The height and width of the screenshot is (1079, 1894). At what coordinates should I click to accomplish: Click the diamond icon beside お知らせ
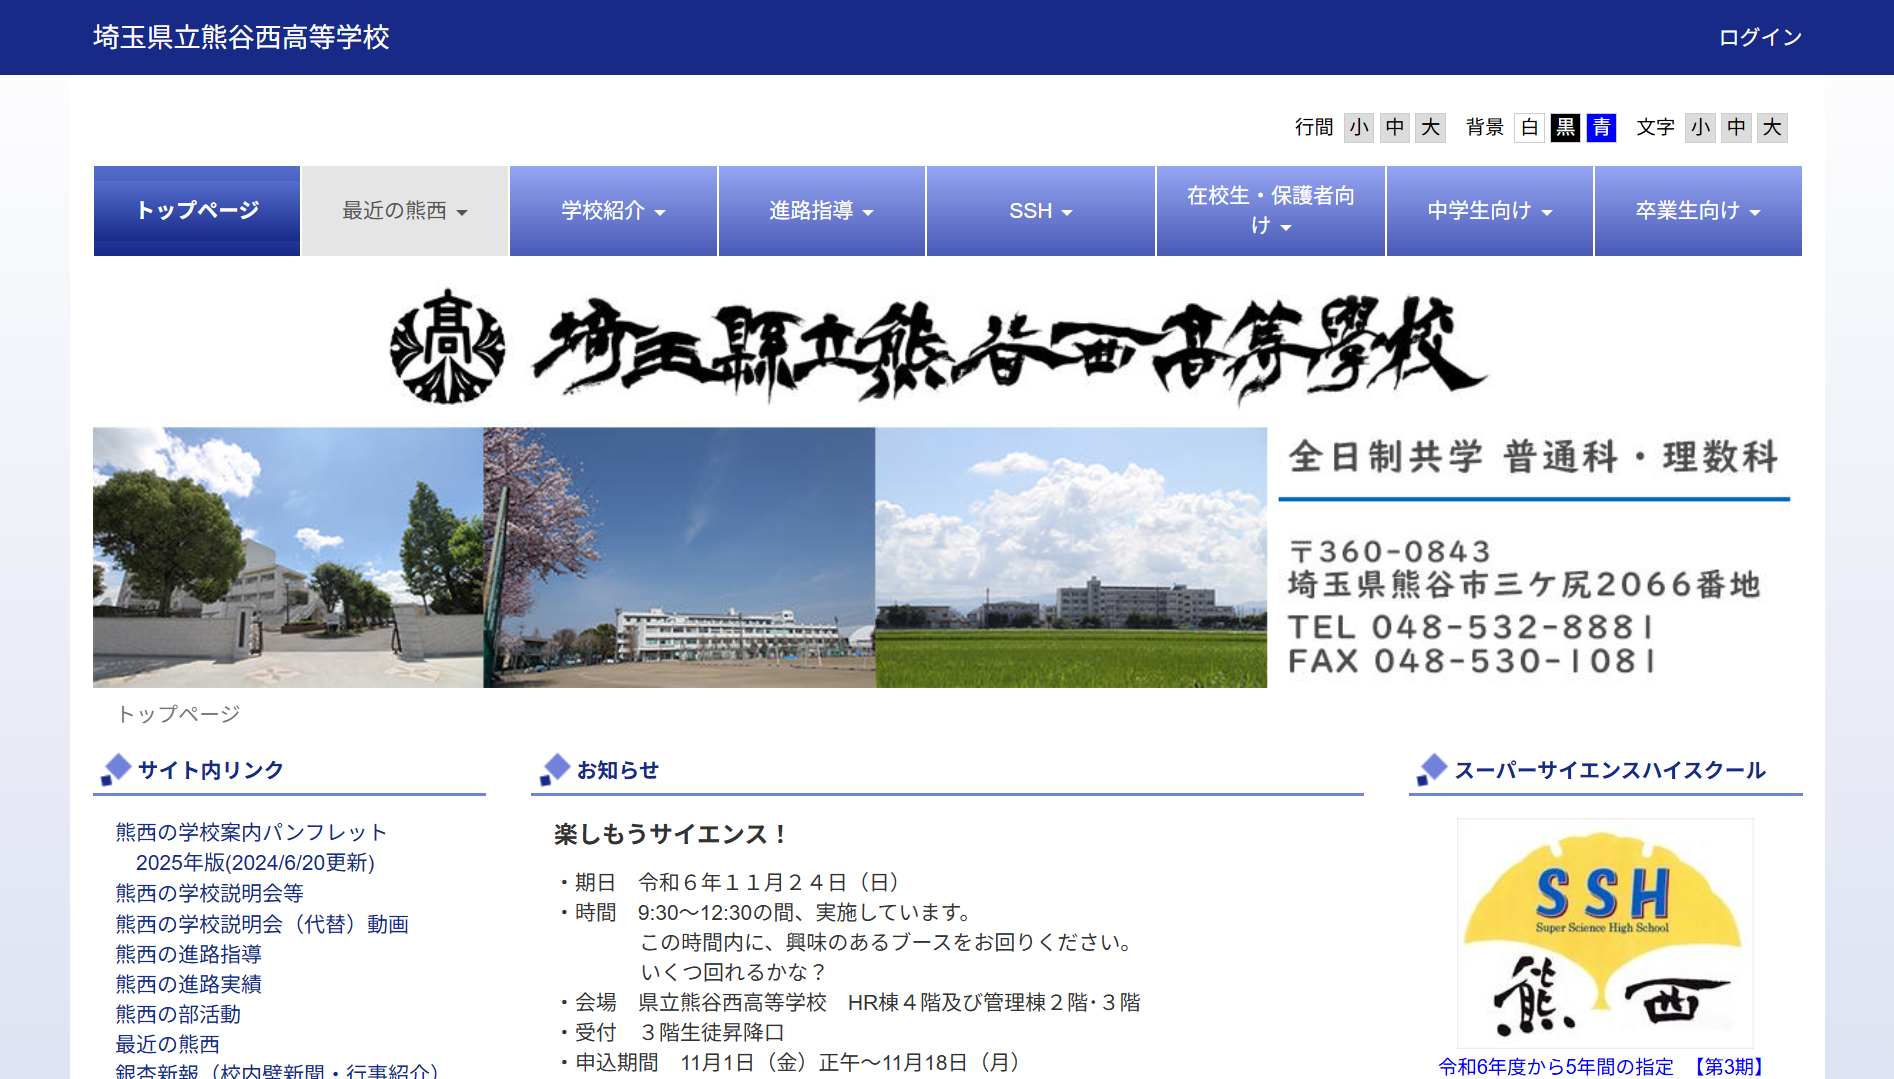pyautogui.click(x=555, y=769)
